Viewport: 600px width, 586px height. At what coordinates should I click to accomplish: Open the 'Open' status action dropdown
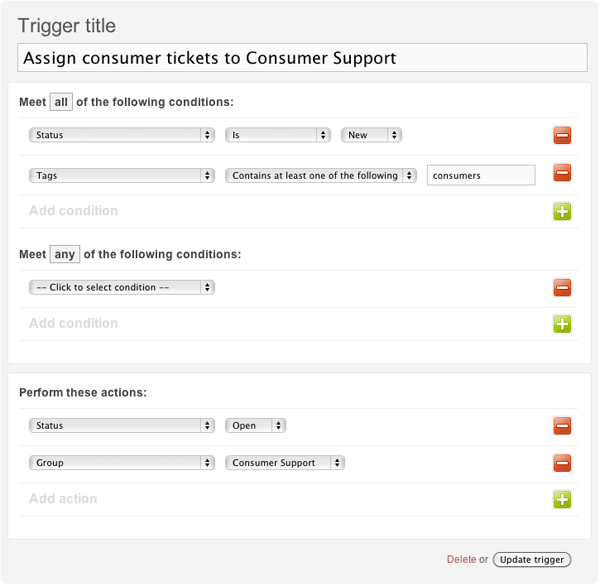(x=255, y=425)
